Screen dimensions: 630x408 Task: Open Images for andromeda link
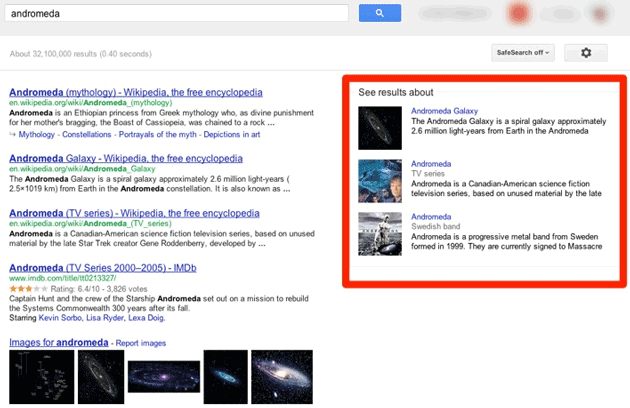coord(59,342)
